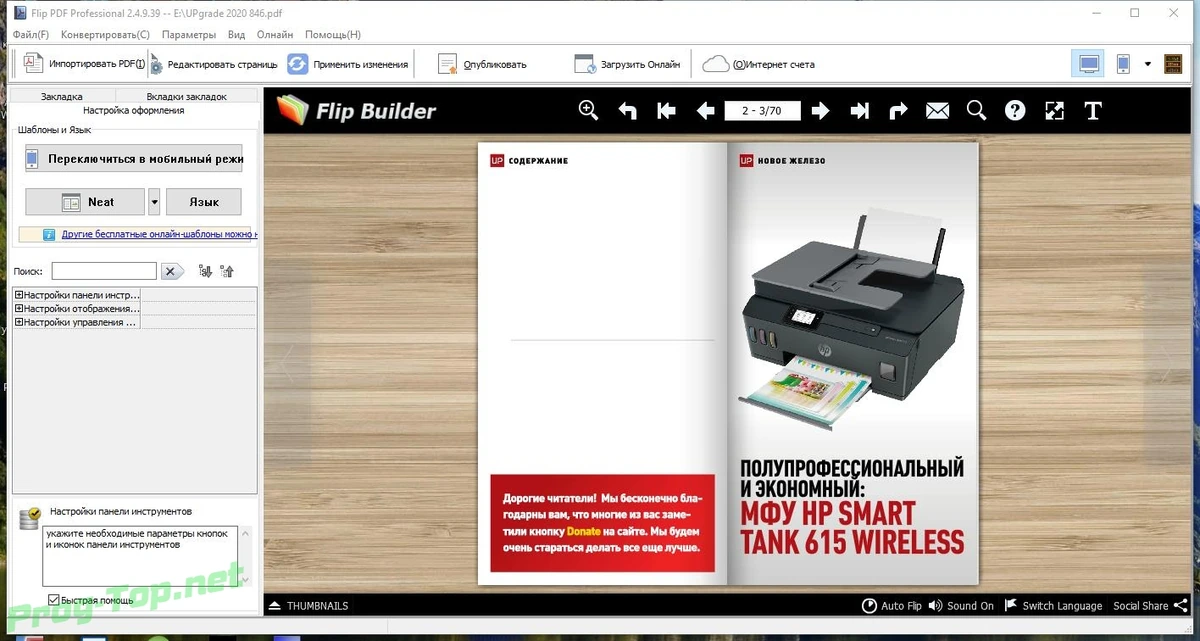Screen dimensions: 1200x641
Task: Click Импортировать PDF toolbar button
Action: point(84,64)
